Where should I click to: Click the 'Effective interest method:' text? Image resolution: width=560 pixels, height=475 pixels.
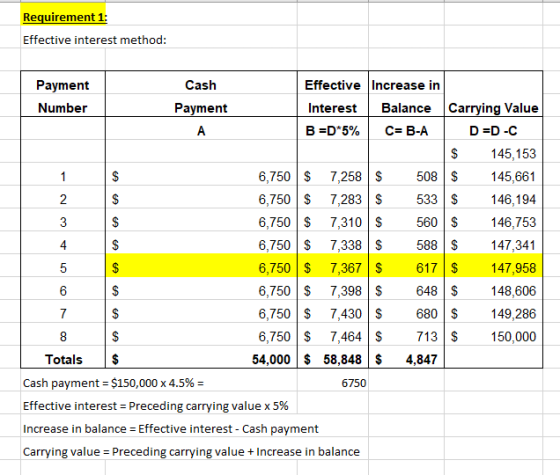pos(95,40)
